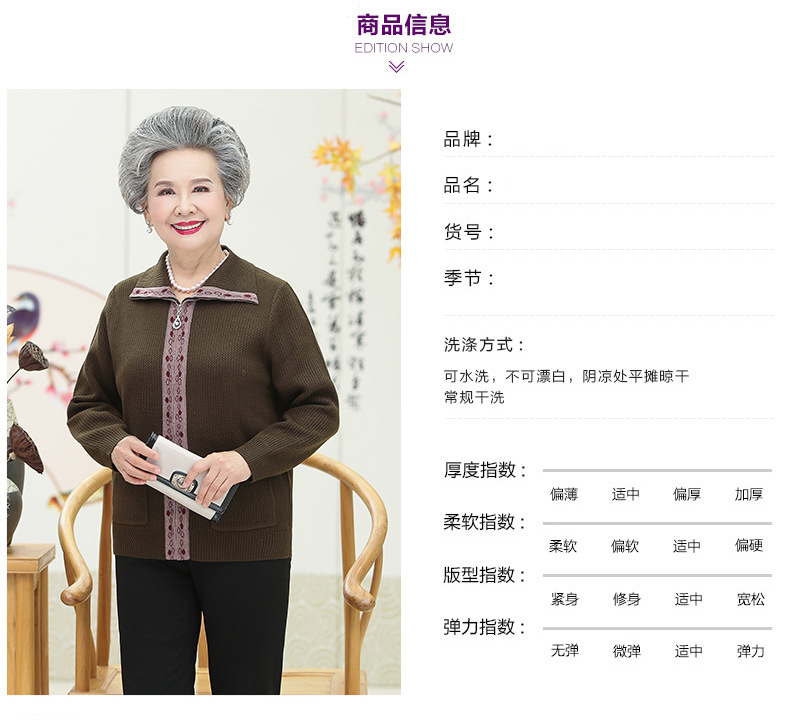790x720 pixels.
Task: Click the 洗涤方式 washing instructions text
Action: click(x=566, y=386)
